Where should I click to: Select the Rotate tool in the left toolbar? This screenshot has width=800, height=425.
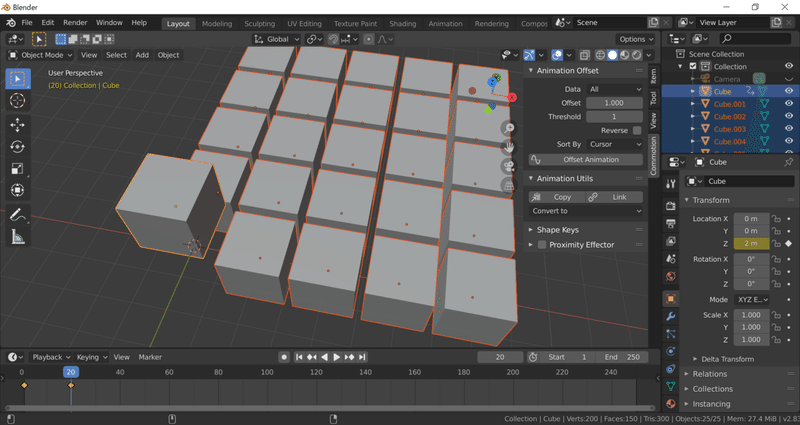click(x=18, y=147)
